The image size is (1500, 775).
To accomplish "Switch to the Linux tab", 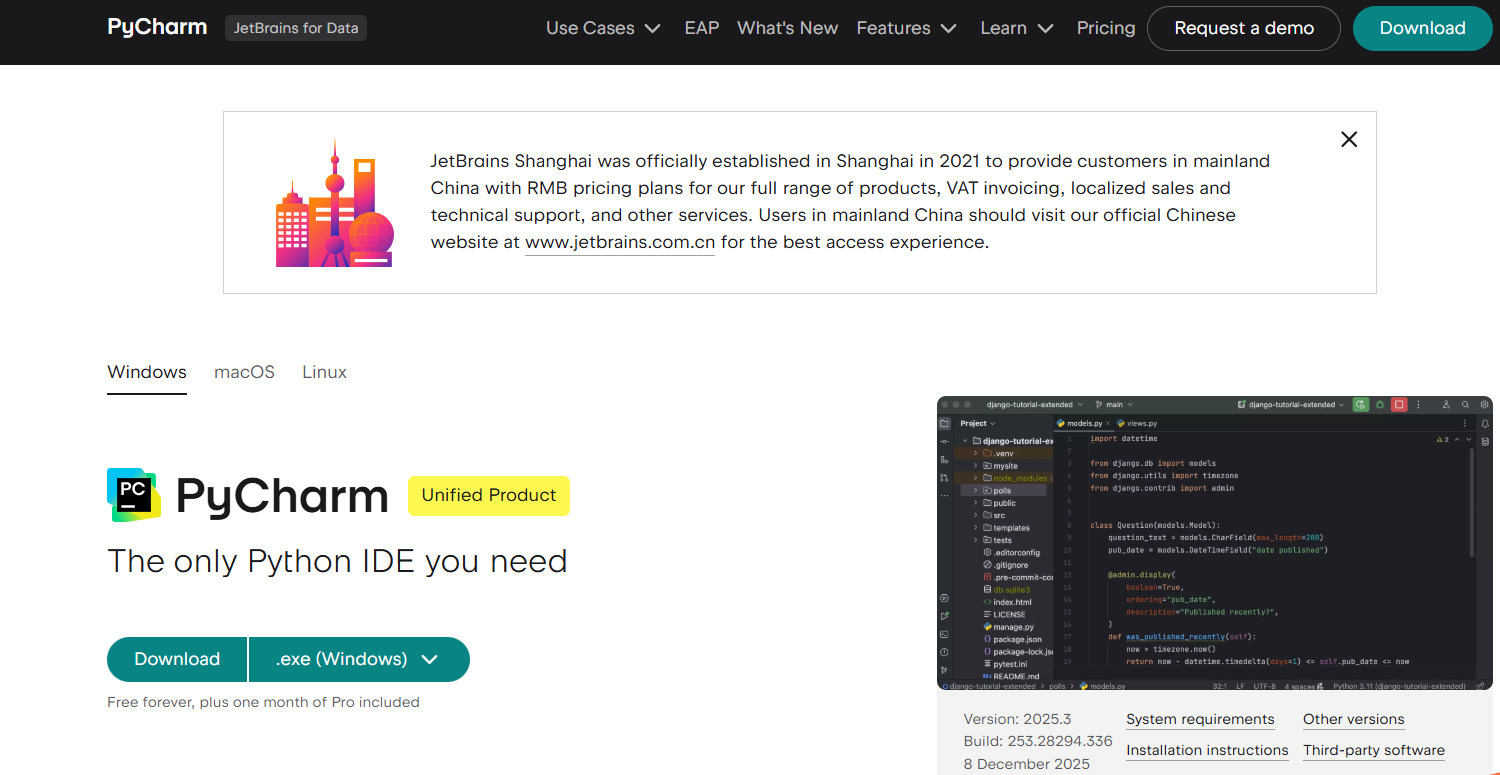I will coord(325,372).
